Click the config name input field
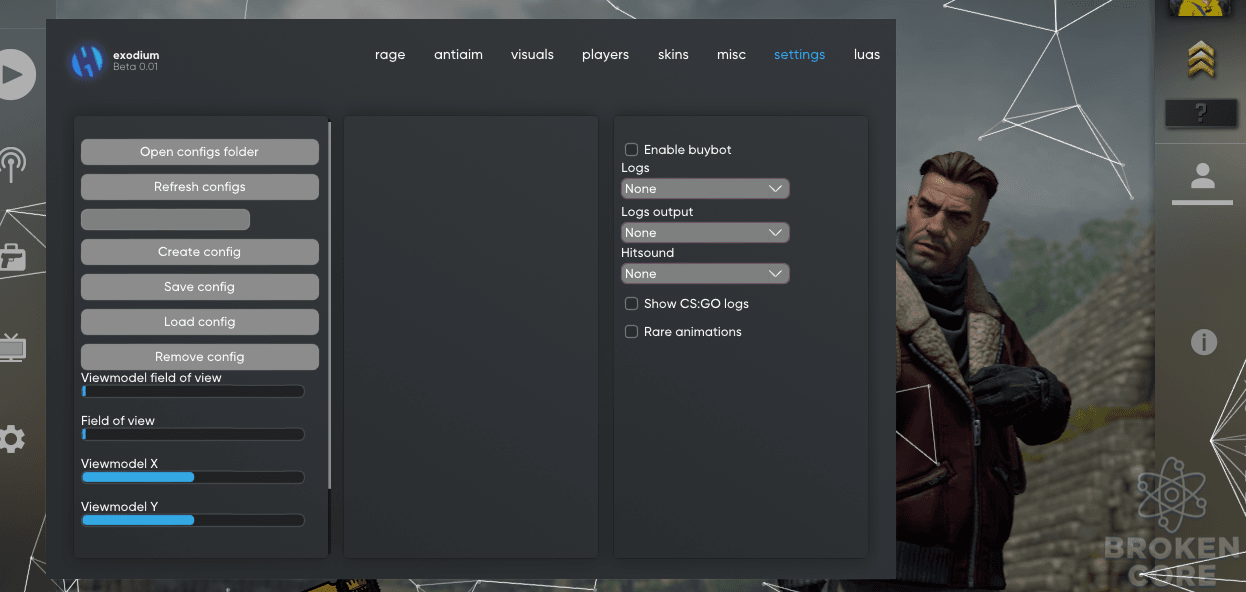Image resolution: width=1246 pixels, height=592 pixels. pos(165,219)
